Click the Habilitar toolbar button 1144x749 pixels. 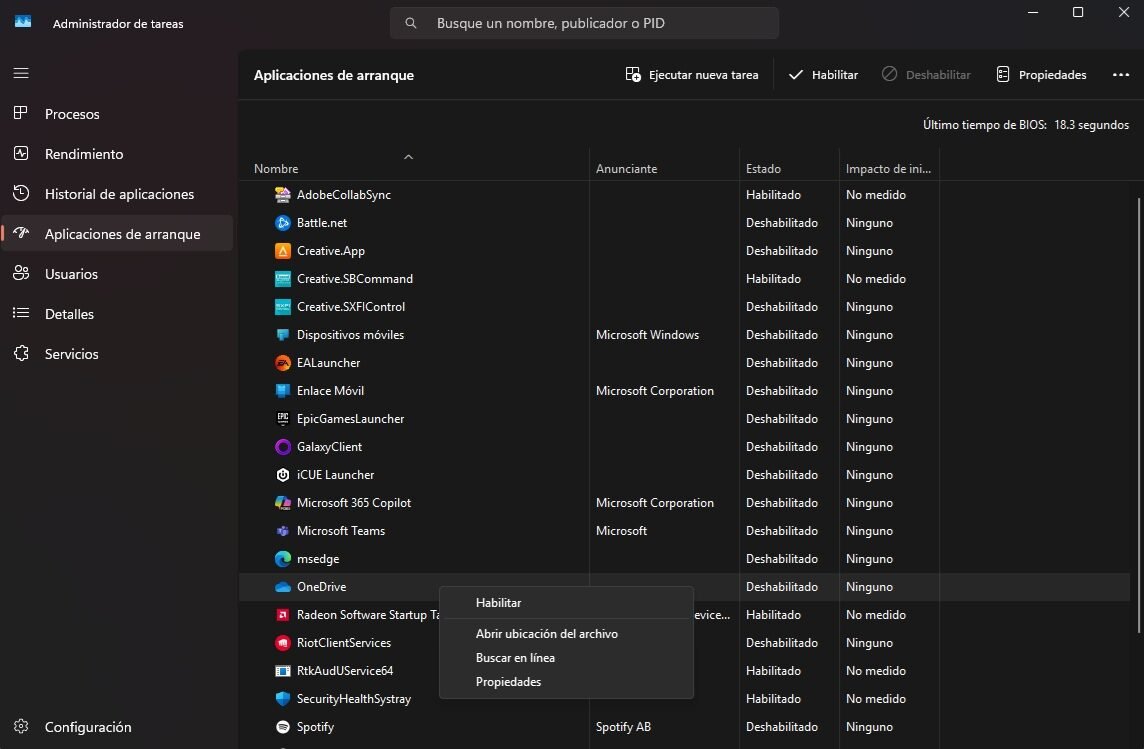[823, 75]
